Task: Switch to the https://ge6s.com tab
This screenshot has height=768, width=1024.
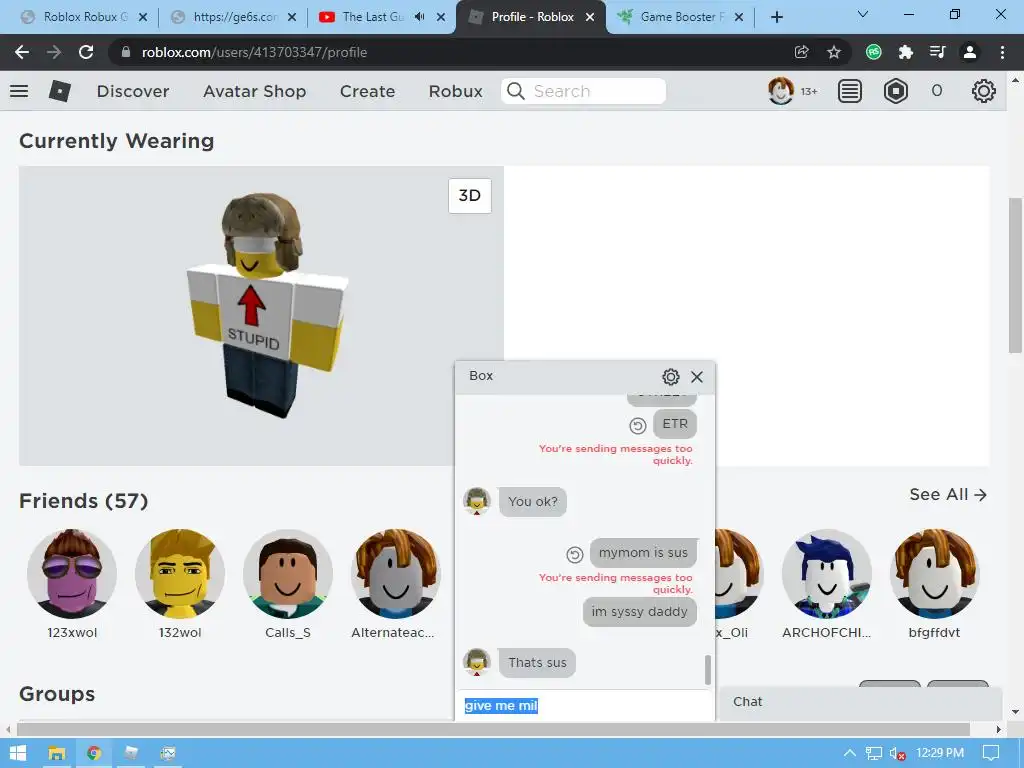Action: (234, 17)
